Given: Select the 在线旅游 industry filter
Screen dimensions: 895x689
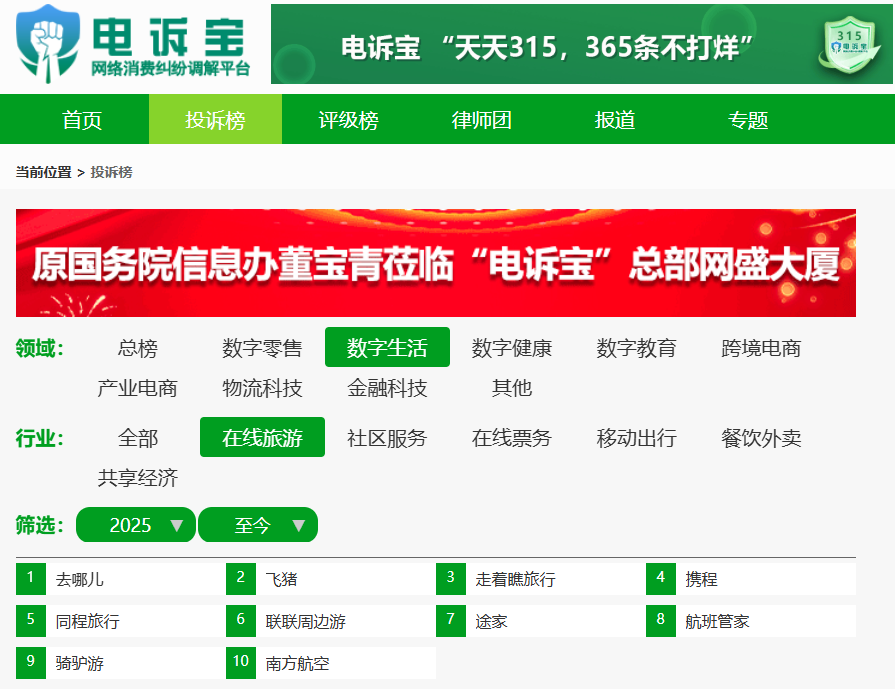Looking at the screenshot, I should point(262,438).
